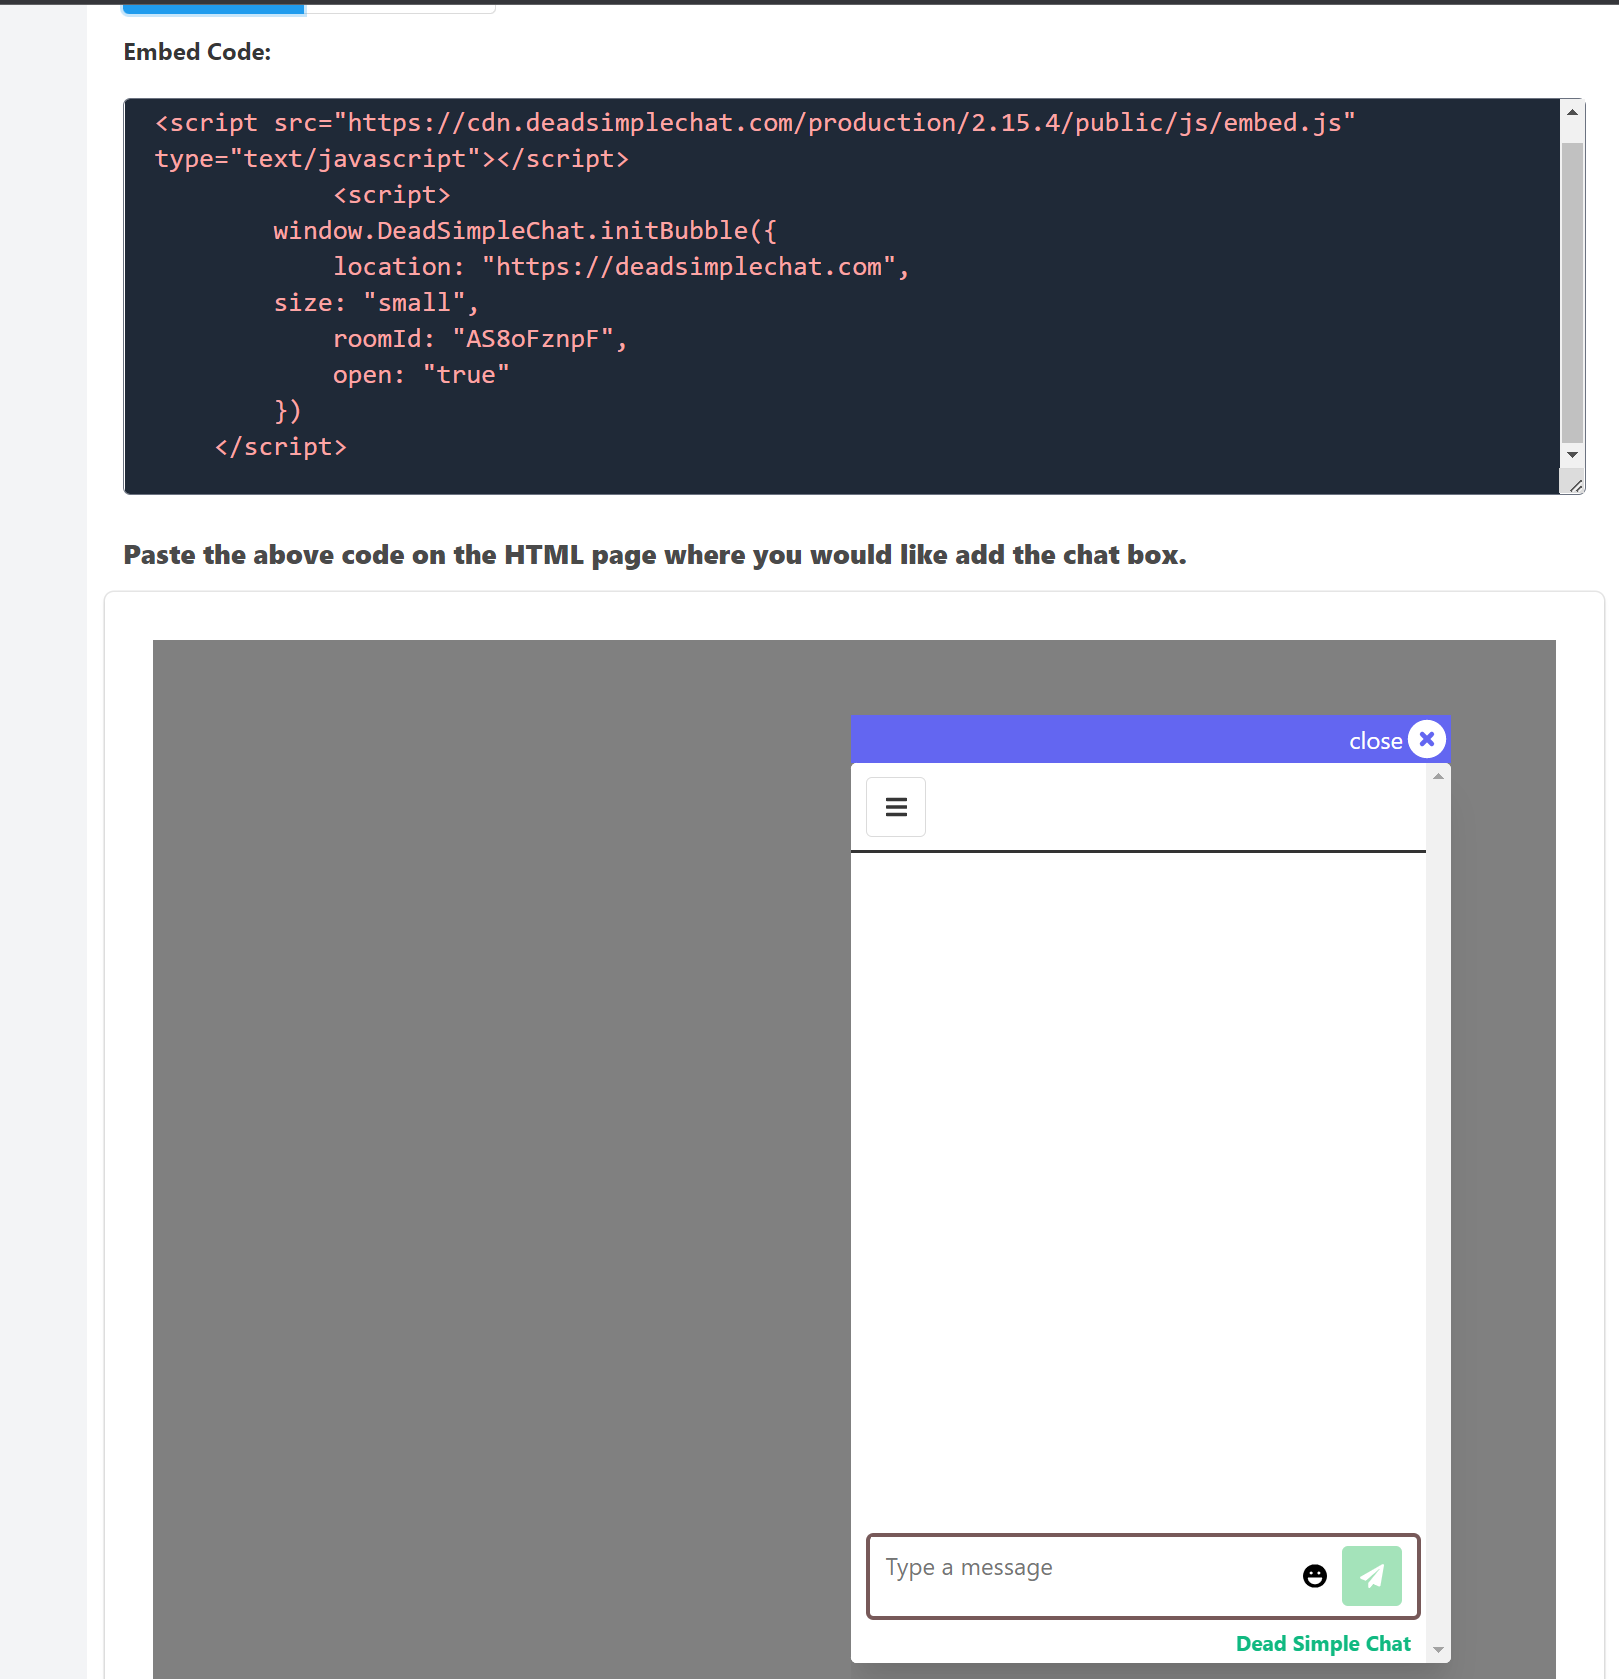The height and width of the screenshot is (1679, 1619).
Task: Click the embed code textarea resize handle
Action: [1575, 485]
